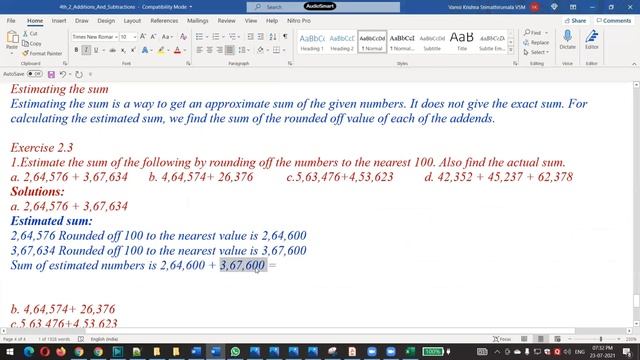Align text right
This screenshot has width=640, height=360.
click(x=220, y=50)
